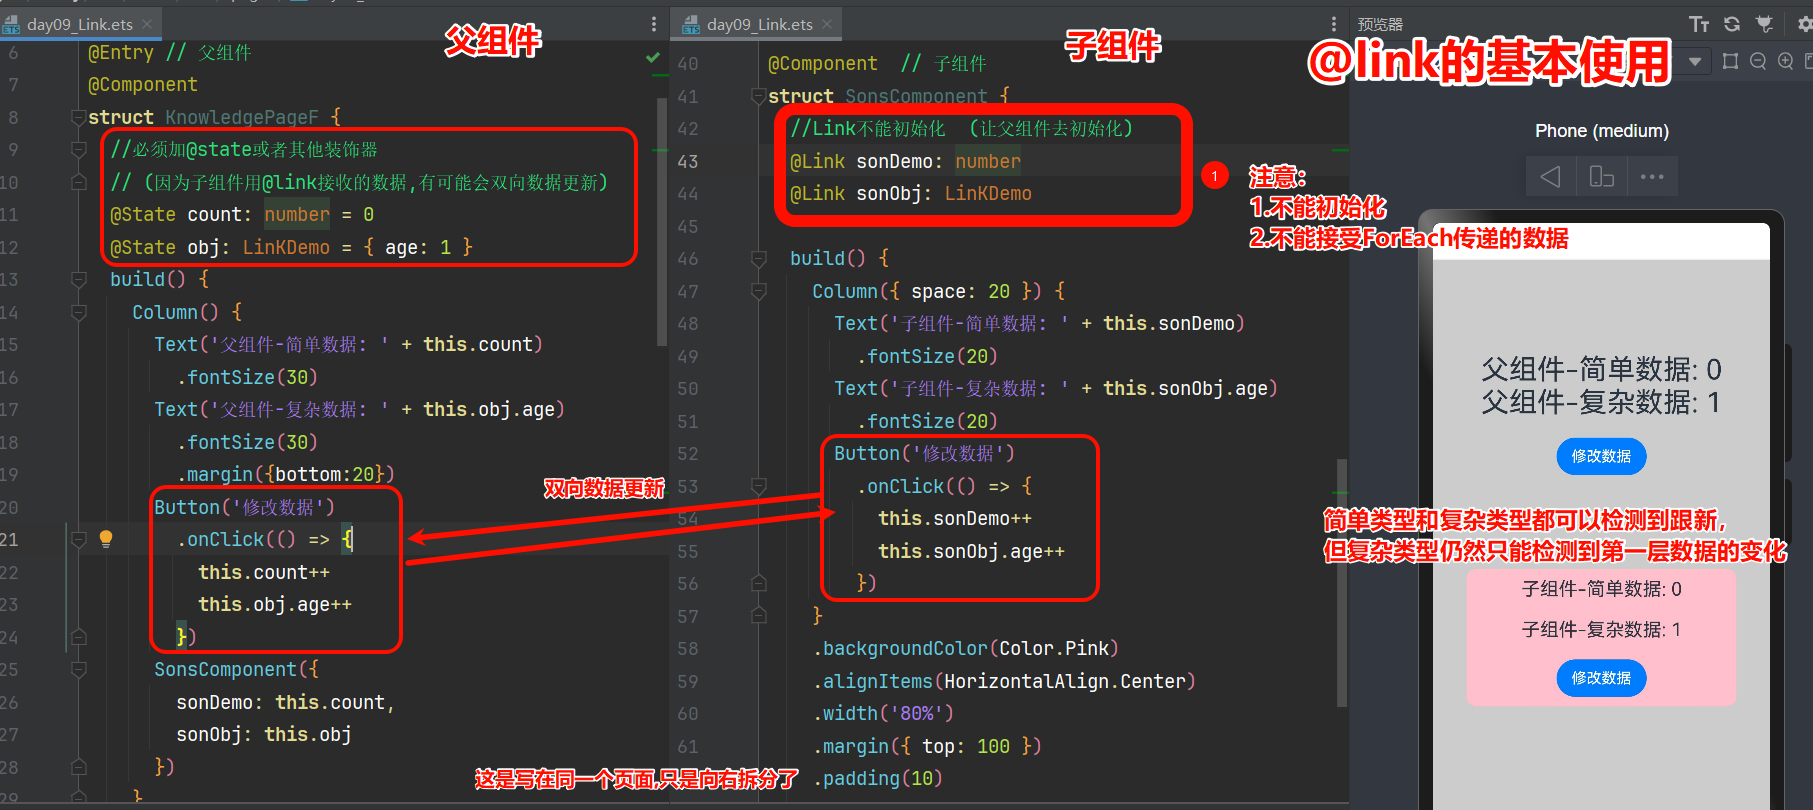
Task: Click @Entry decorator on line 6
Action: point(121,52)
